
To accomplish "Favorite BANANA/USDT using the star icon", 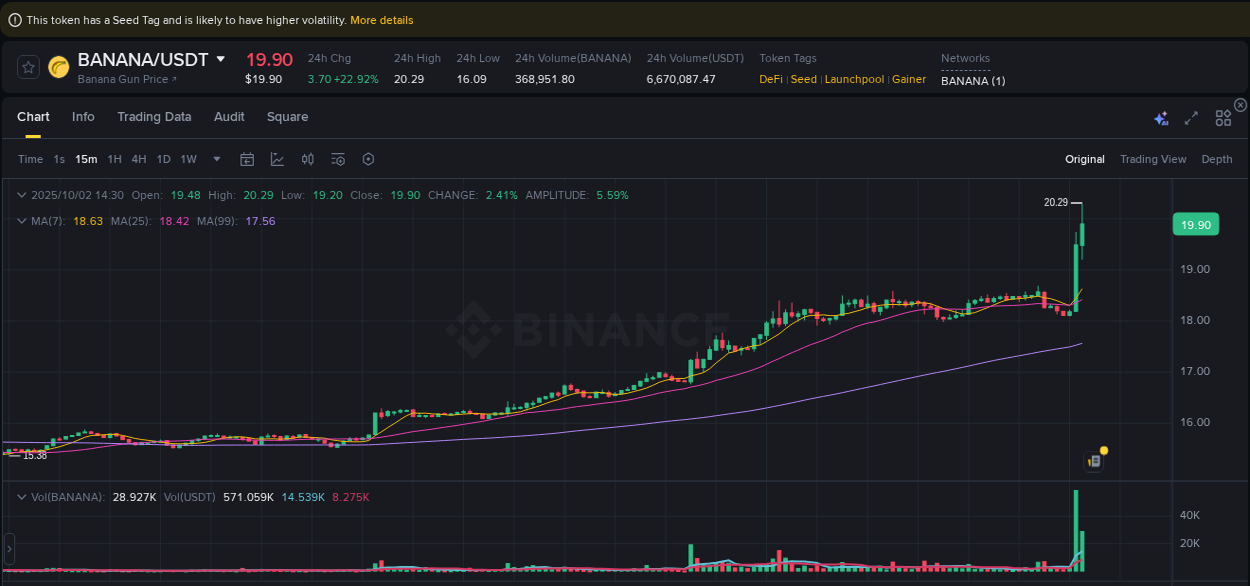I will pyautogui.click(x=27, y=66).
